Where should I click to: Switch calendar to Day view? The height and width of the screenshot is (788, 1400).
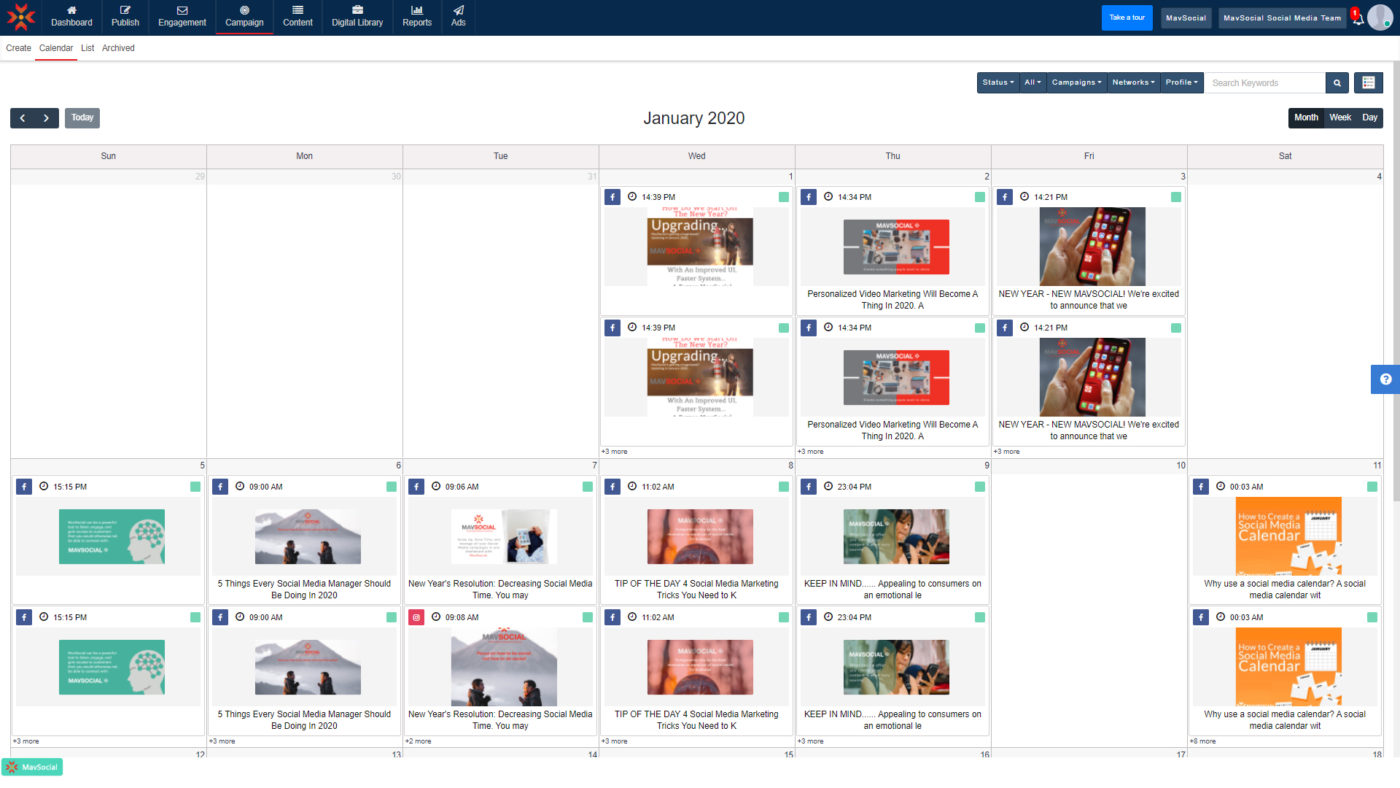coord(1369,118)
